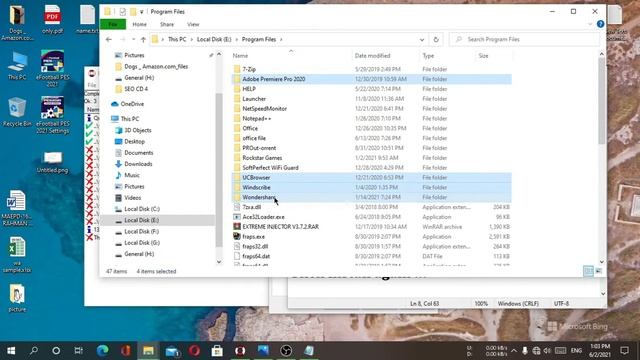Image resolution: width=640 pixels, height=360 pixels.
Task: Click the Search Program Files box
Action: (525, 40)
